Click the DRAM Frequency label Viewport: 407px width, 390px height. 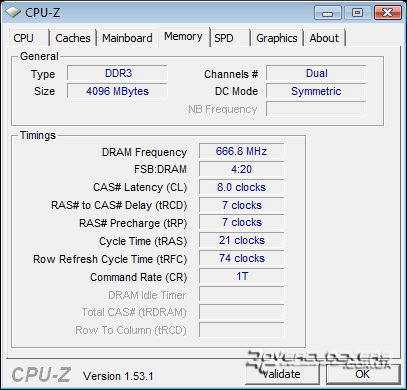point(144,152)
